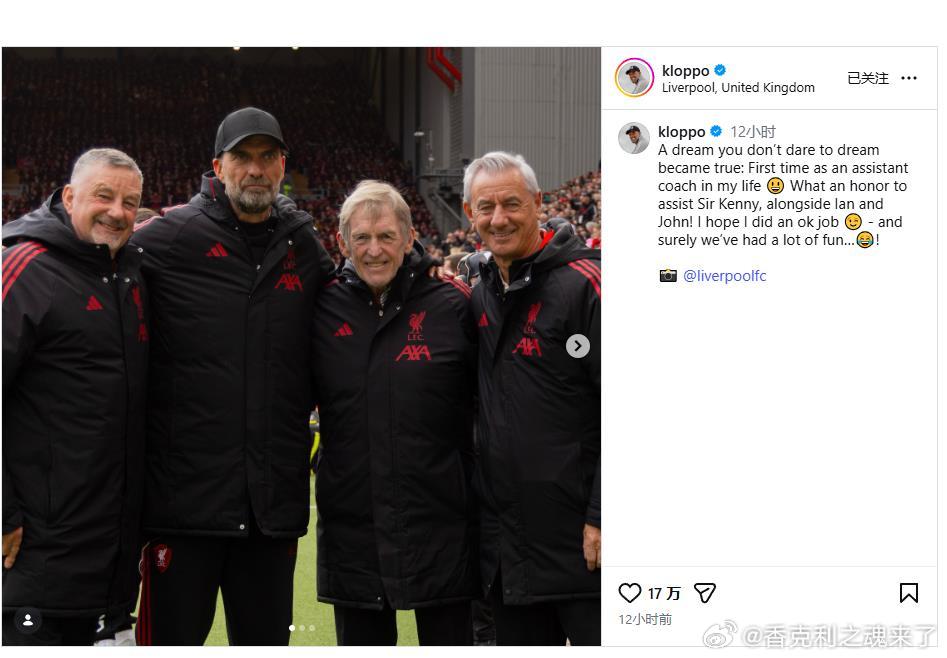This screenshot has width=947, height=658.
Task: Open kloppo username beside the caption
Action: [x=681, y=132]
